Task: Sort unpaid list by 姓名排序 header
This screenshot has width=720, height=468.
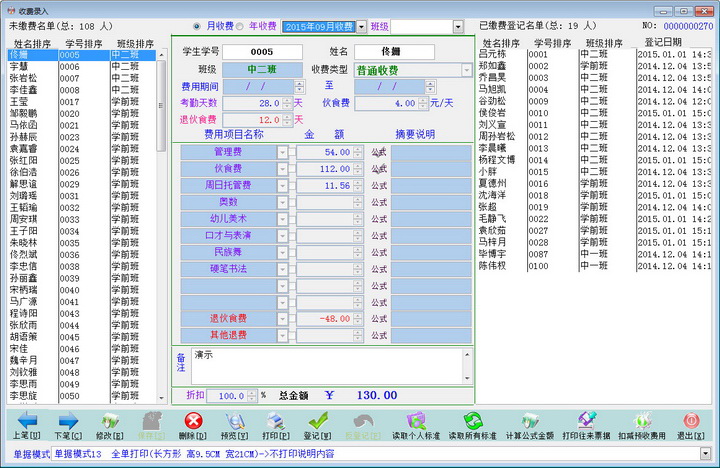Action: (x=32, y=44)
